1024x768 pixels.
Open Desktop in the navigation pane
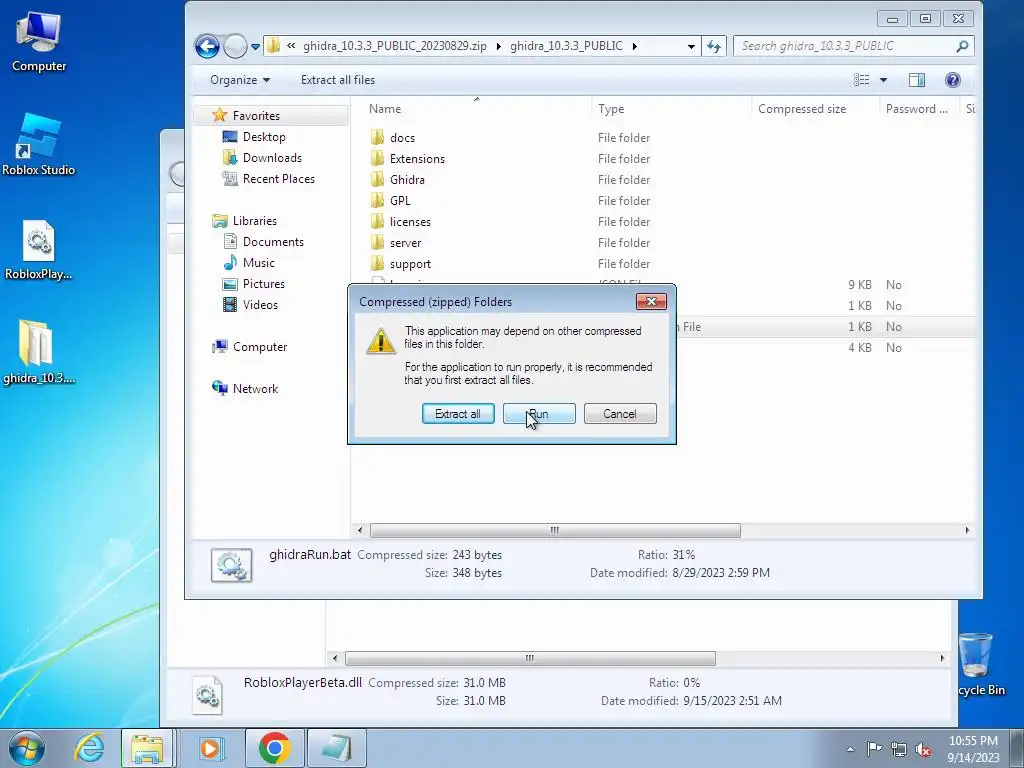click(264, 136)
